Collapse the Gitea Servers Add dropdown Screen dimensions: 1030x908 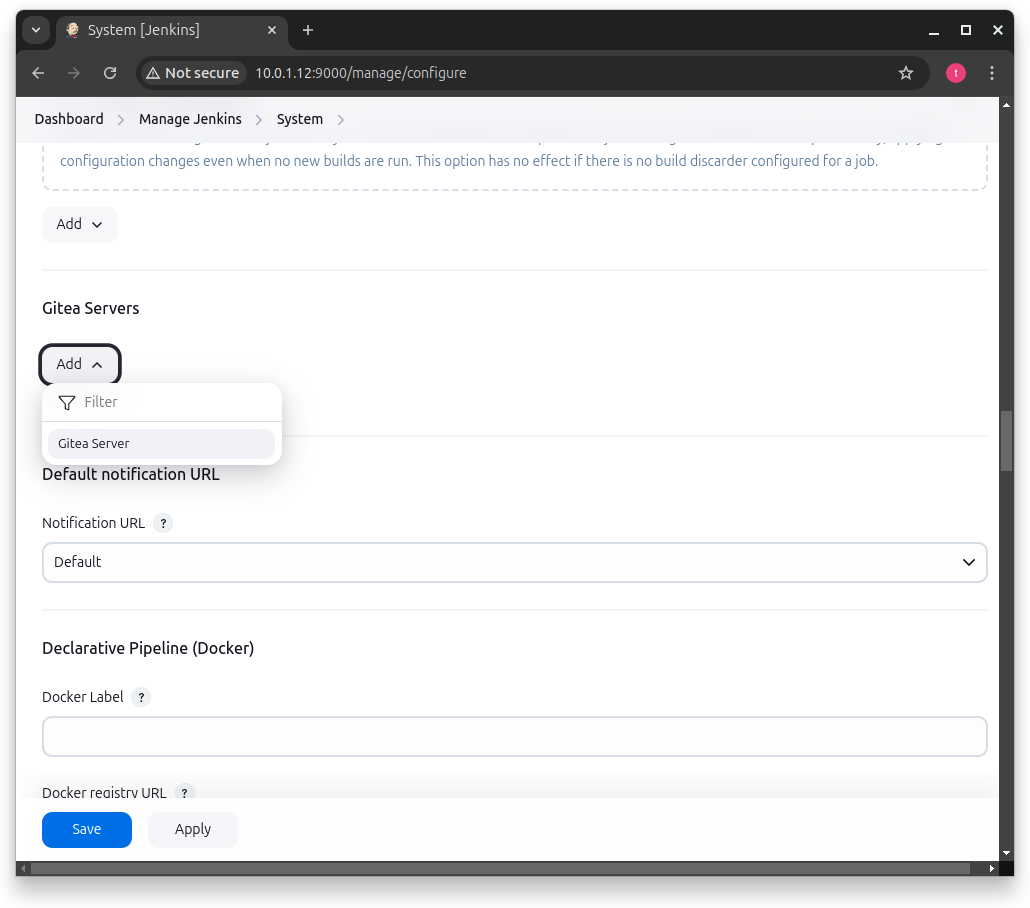(x=79, y=364)
